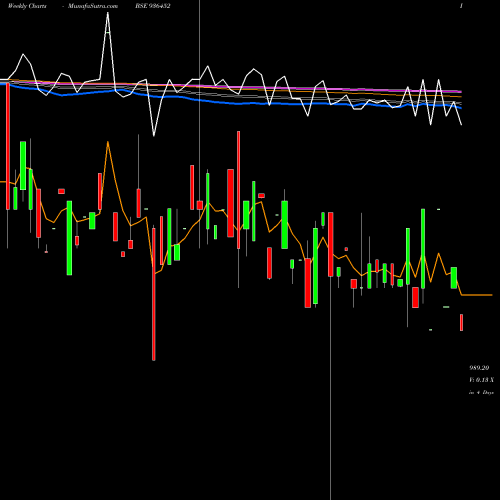
Task: Click the 'V: 0.13 X' volume text
Action: [481, 380]
